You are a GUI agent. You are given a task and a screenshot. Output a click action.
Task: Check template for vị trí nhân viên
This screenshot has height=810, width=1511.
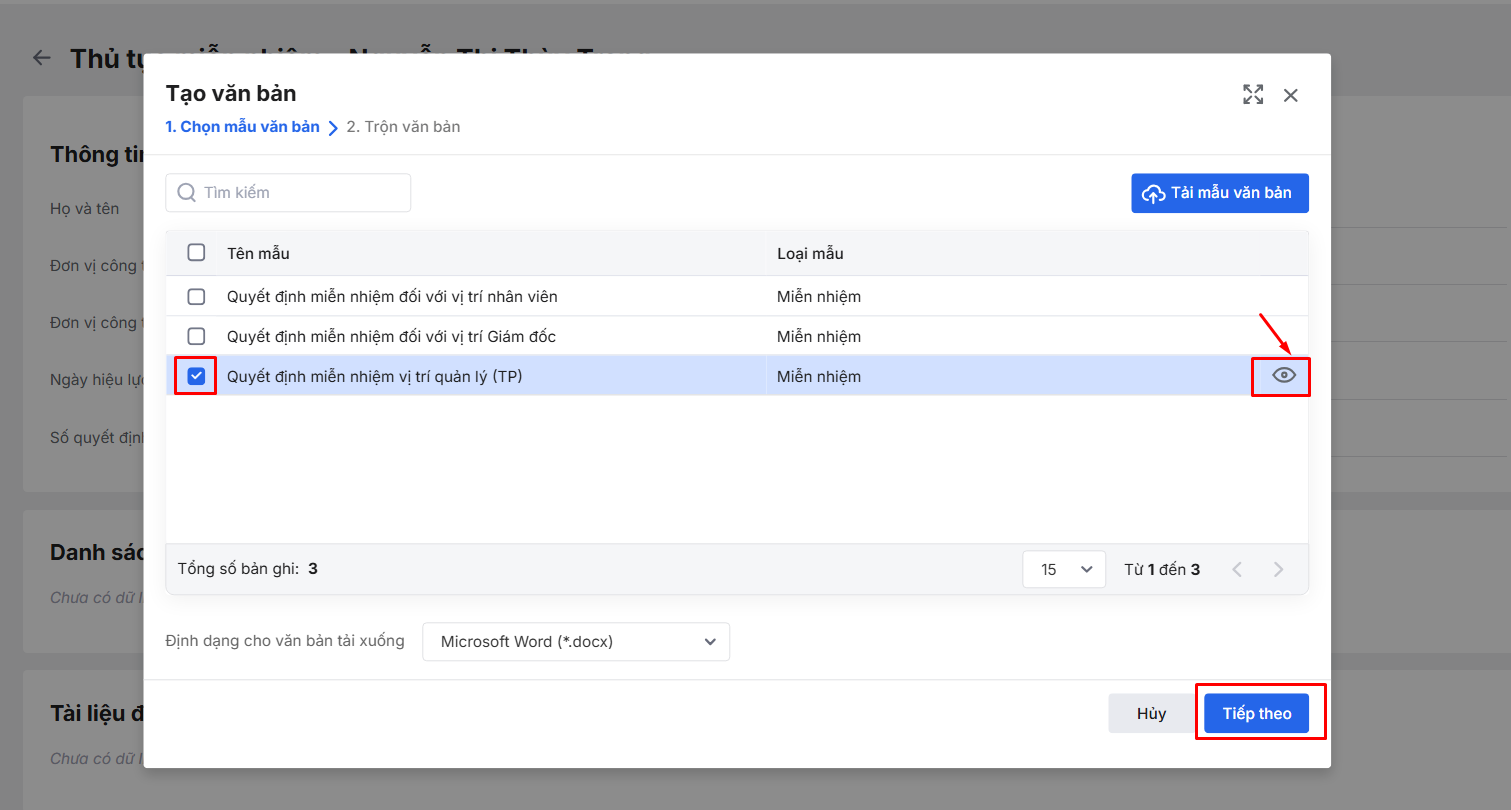(x=197, y=297)
